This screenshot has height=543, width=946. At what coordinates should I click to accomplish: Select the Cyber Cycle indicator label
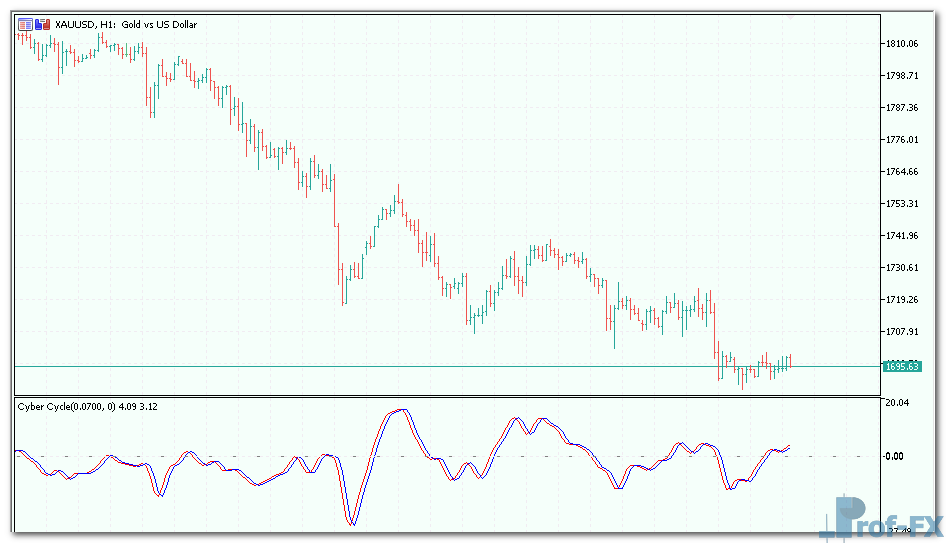pos(86,406)
